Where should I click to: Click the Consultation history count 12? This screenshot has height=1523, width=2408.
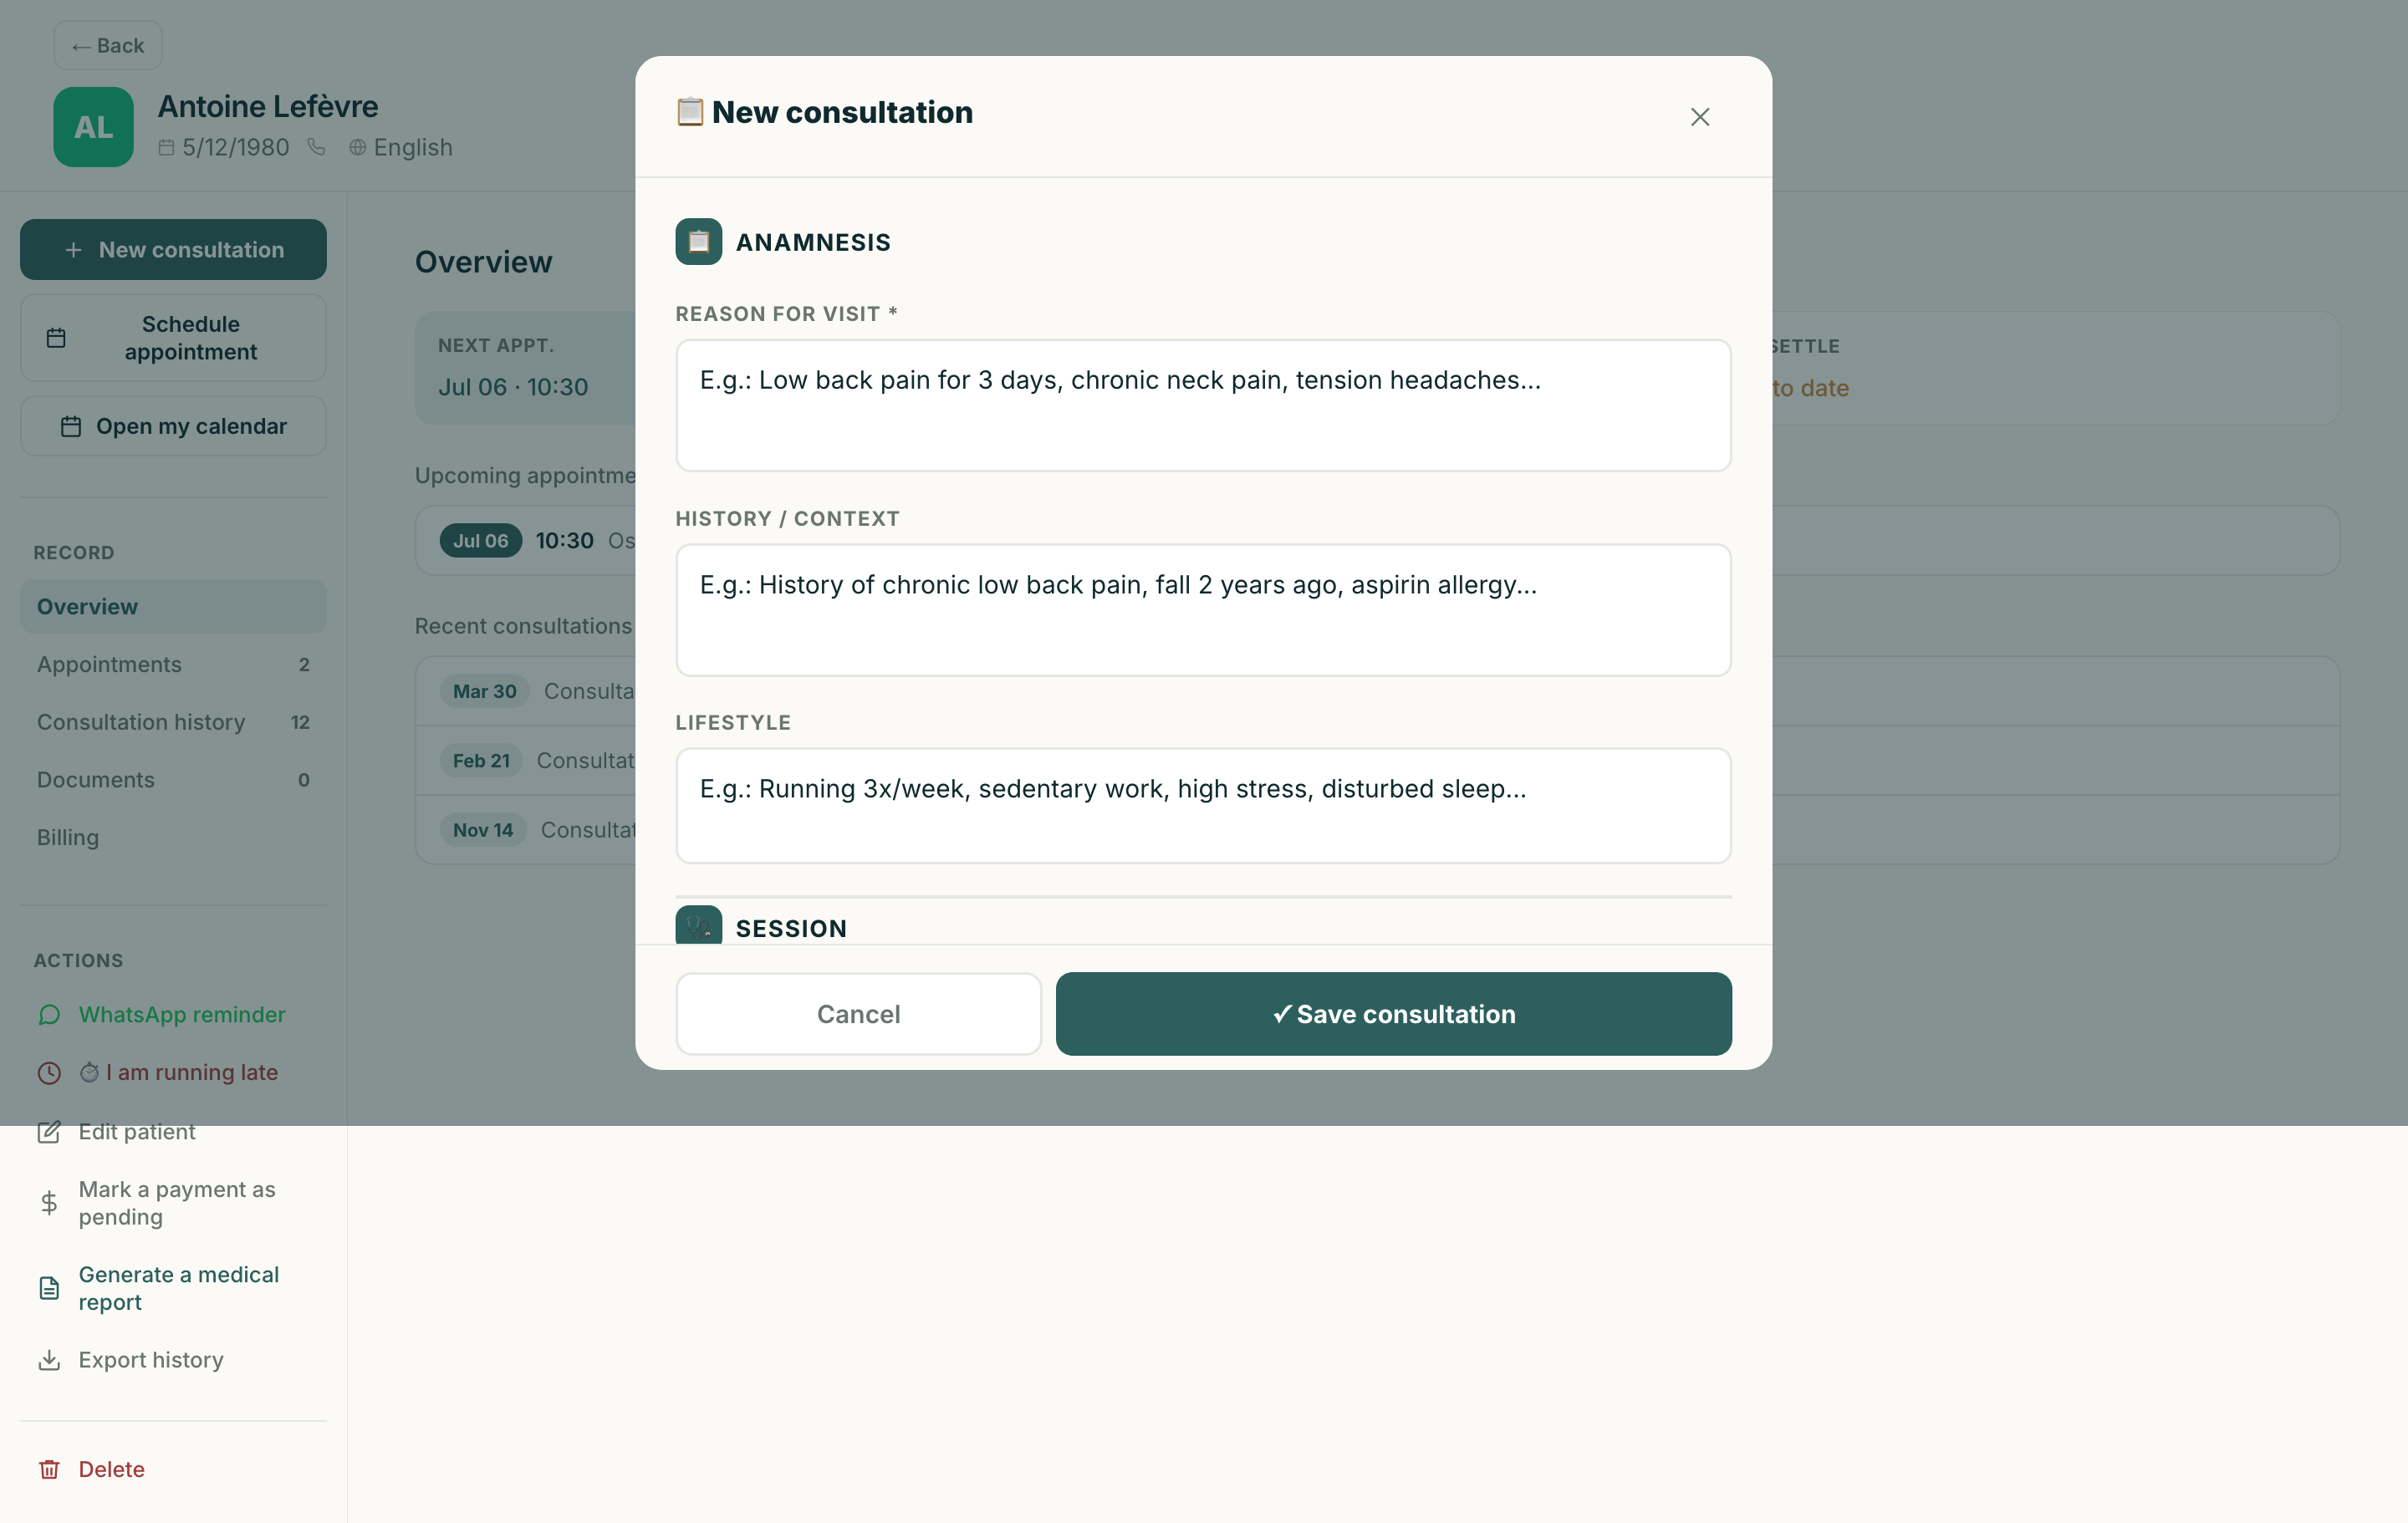(x=300, y=722)
